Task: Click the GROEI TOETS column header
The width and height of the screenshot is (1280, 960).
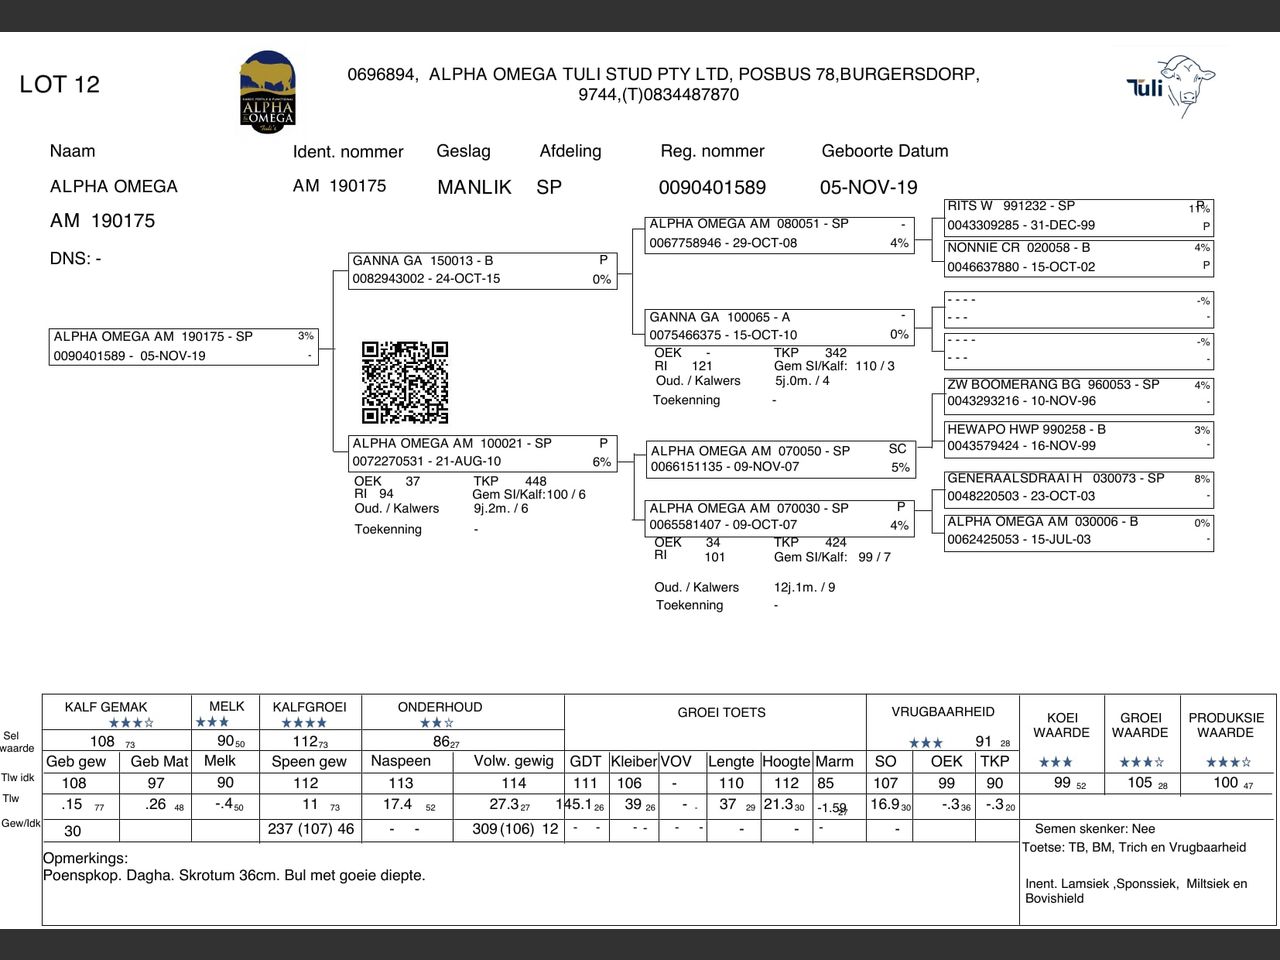Action: click(721, 713)
